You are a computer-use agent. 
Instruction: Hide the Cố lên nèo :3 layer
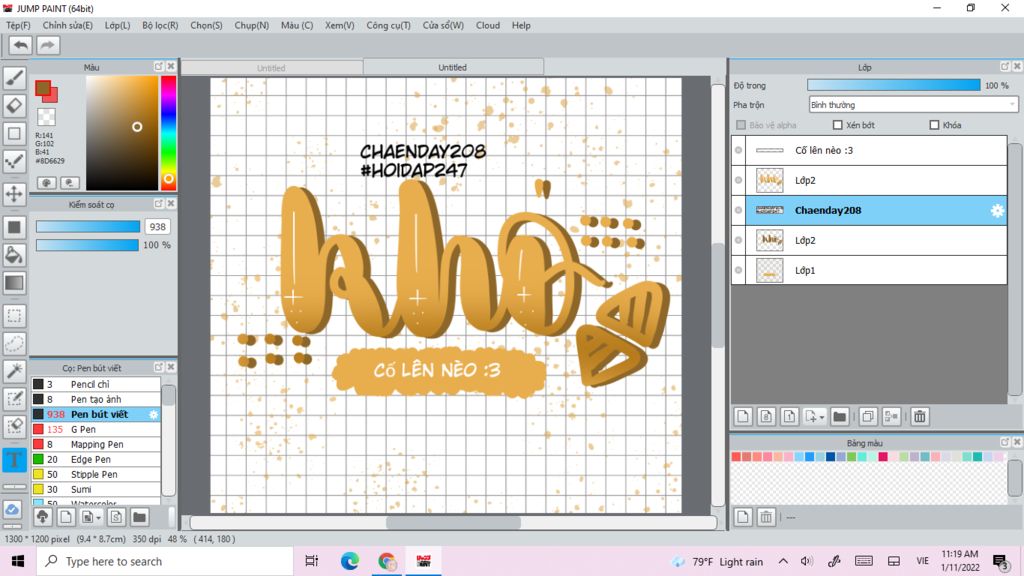tap(739, 150)
